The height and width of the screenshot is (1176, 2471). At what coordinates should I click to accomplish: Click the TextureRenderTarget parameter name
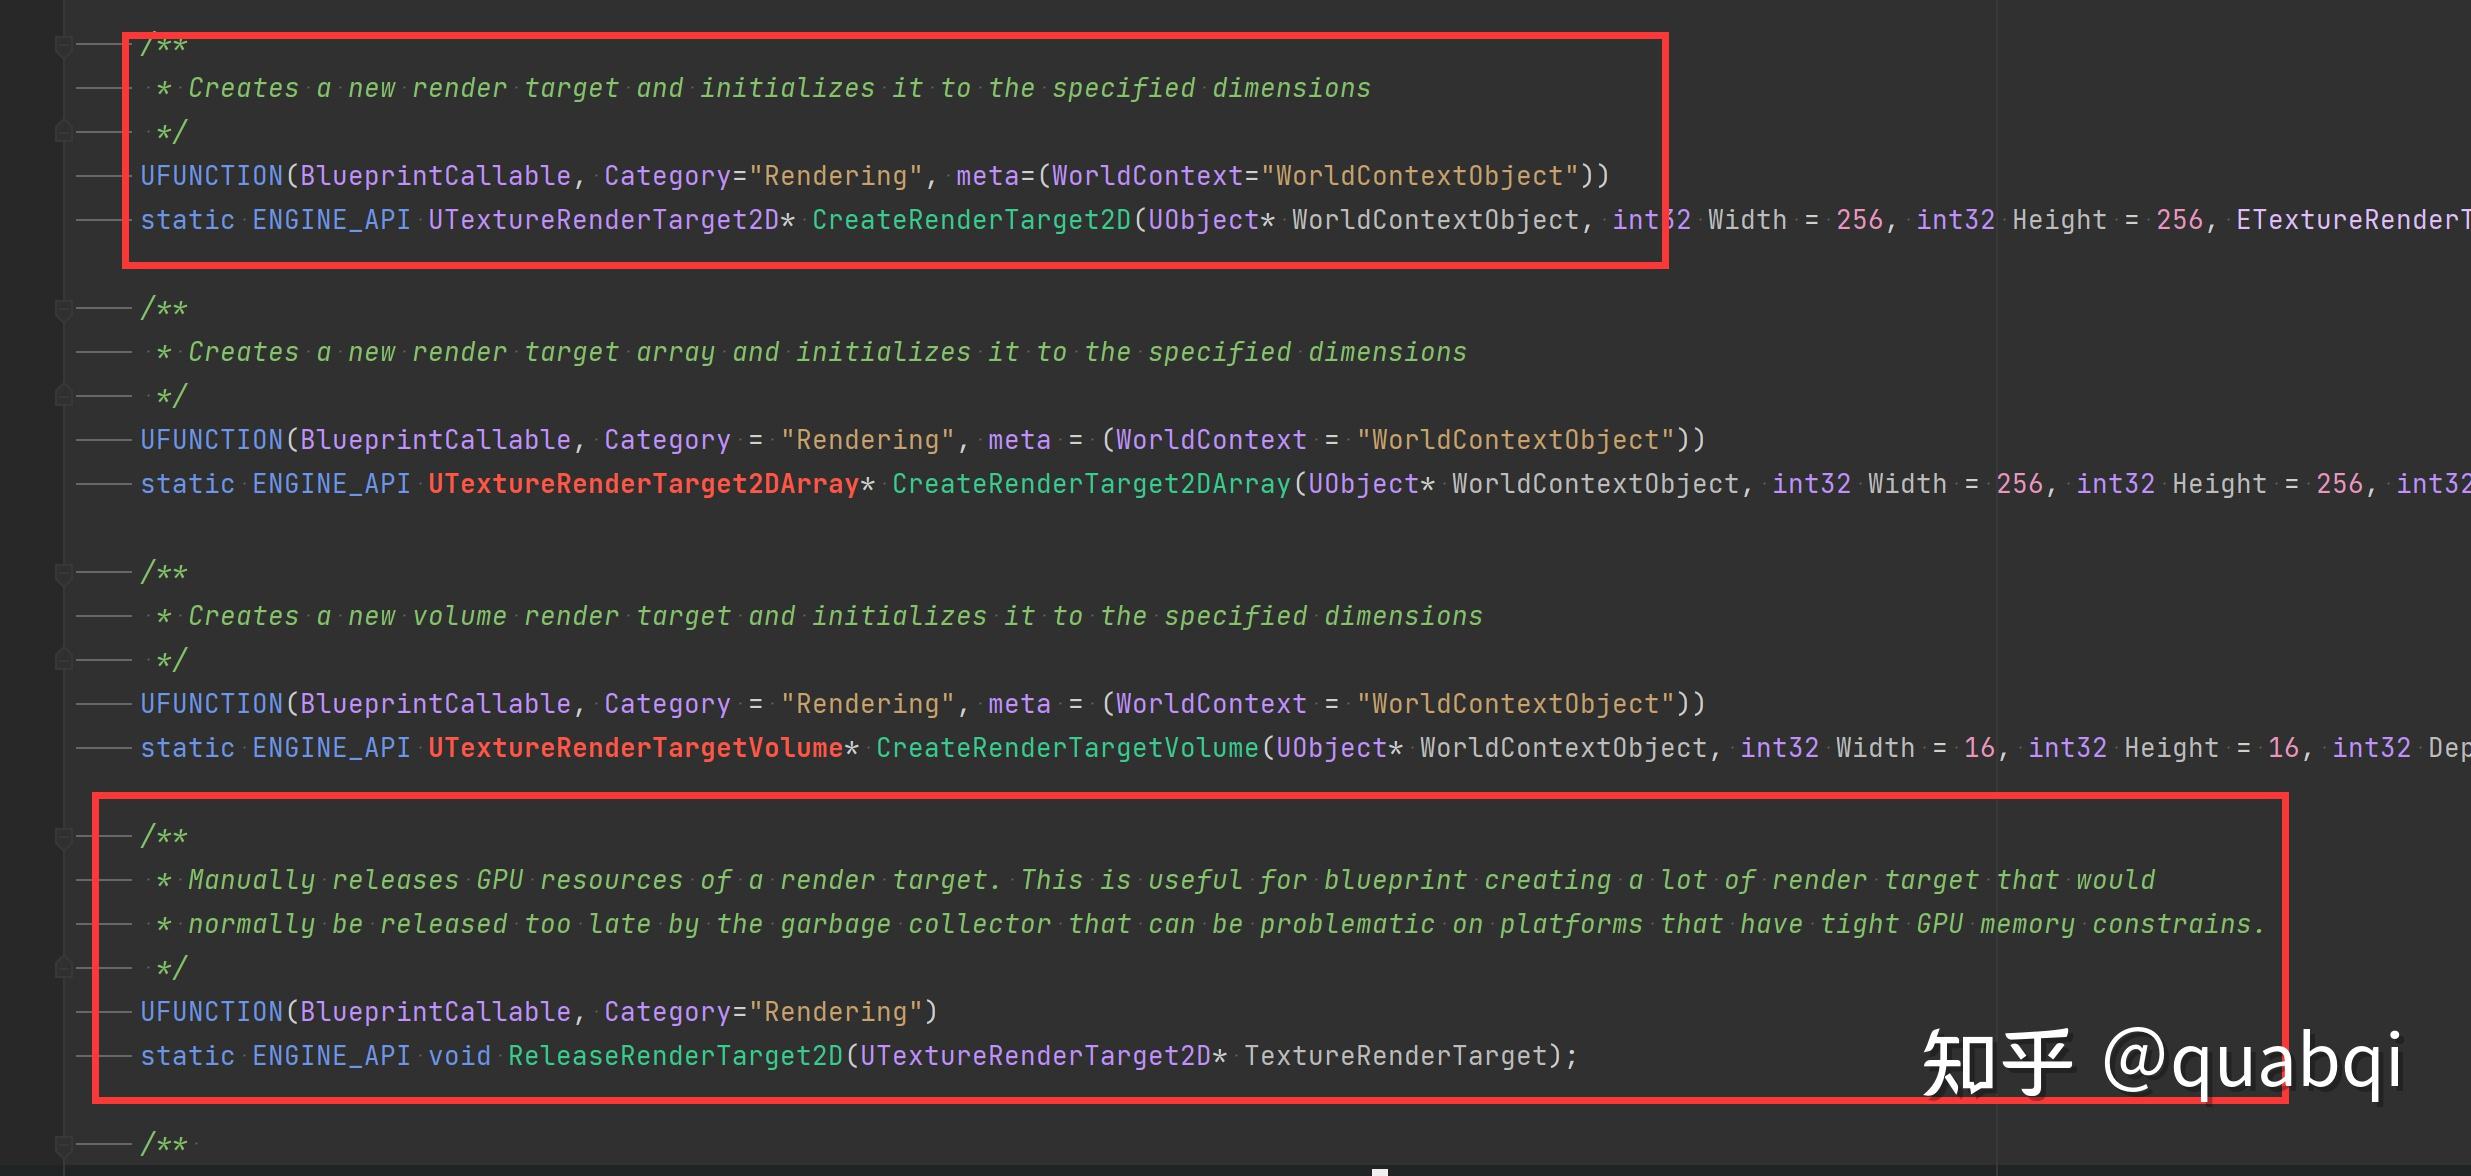coord(1395,1056)
